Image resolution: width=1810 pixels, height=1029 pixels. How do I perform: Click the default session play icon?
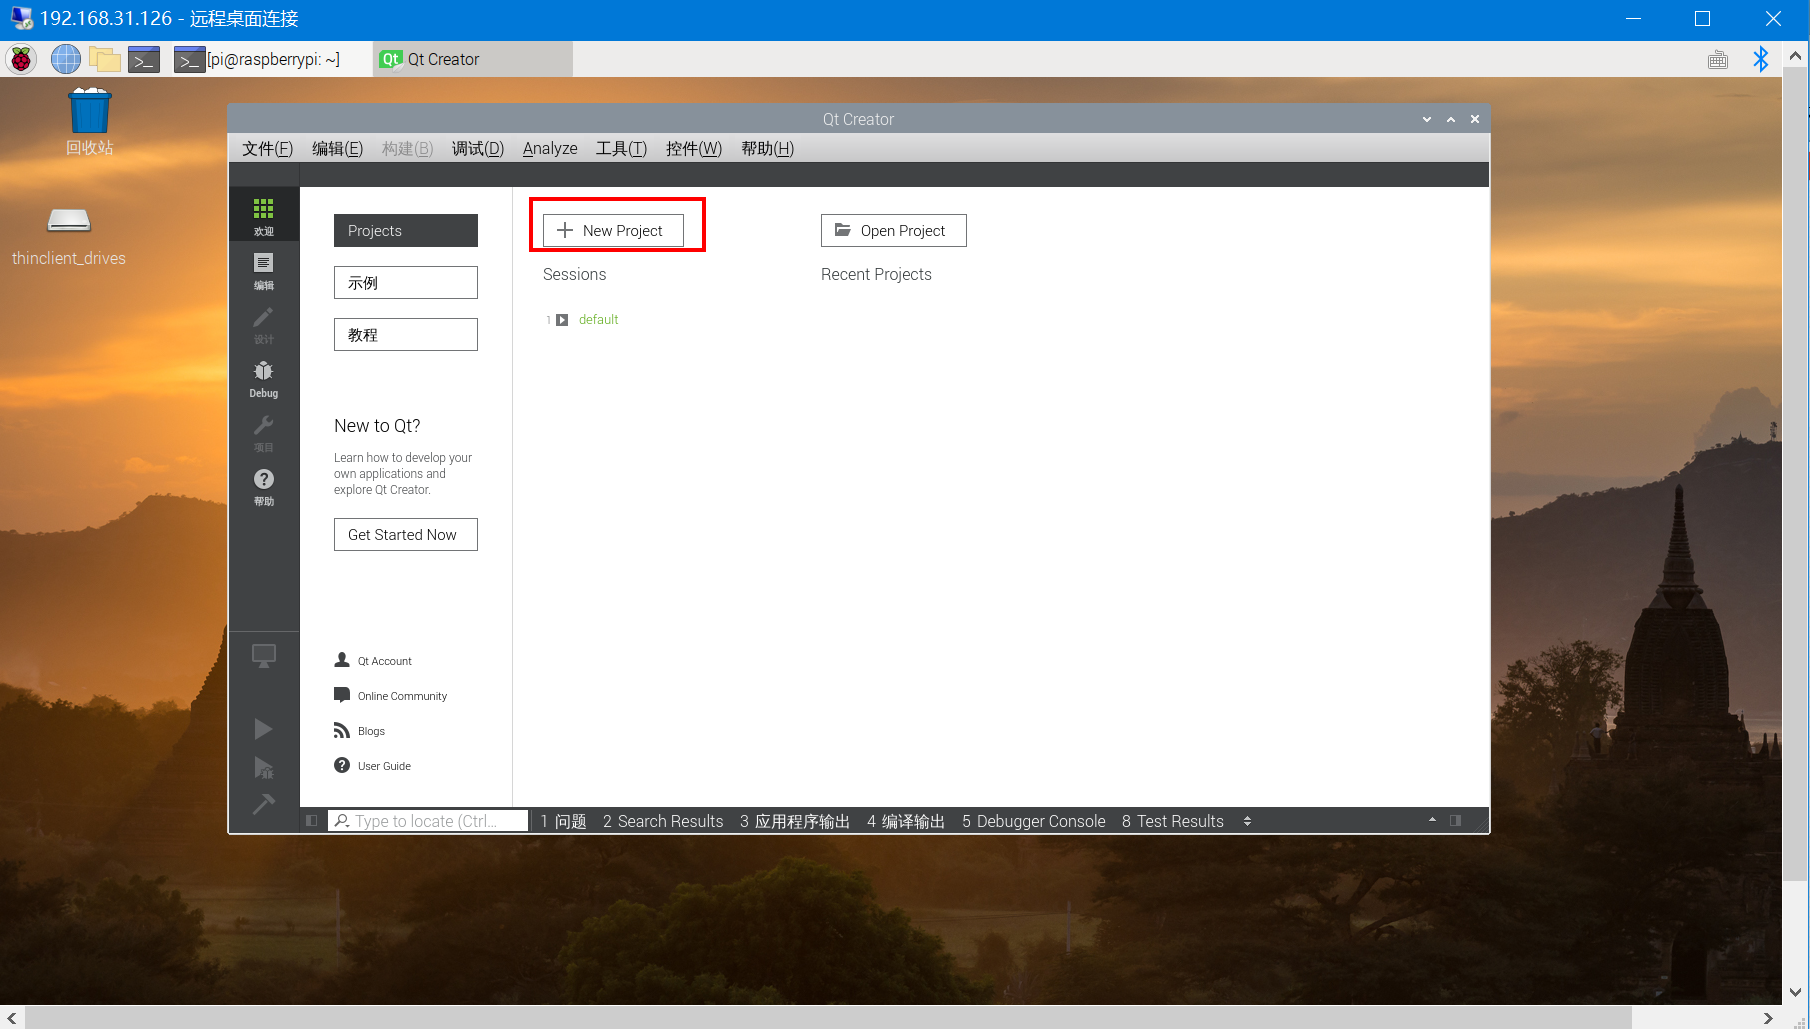click(x=562, y=320)
